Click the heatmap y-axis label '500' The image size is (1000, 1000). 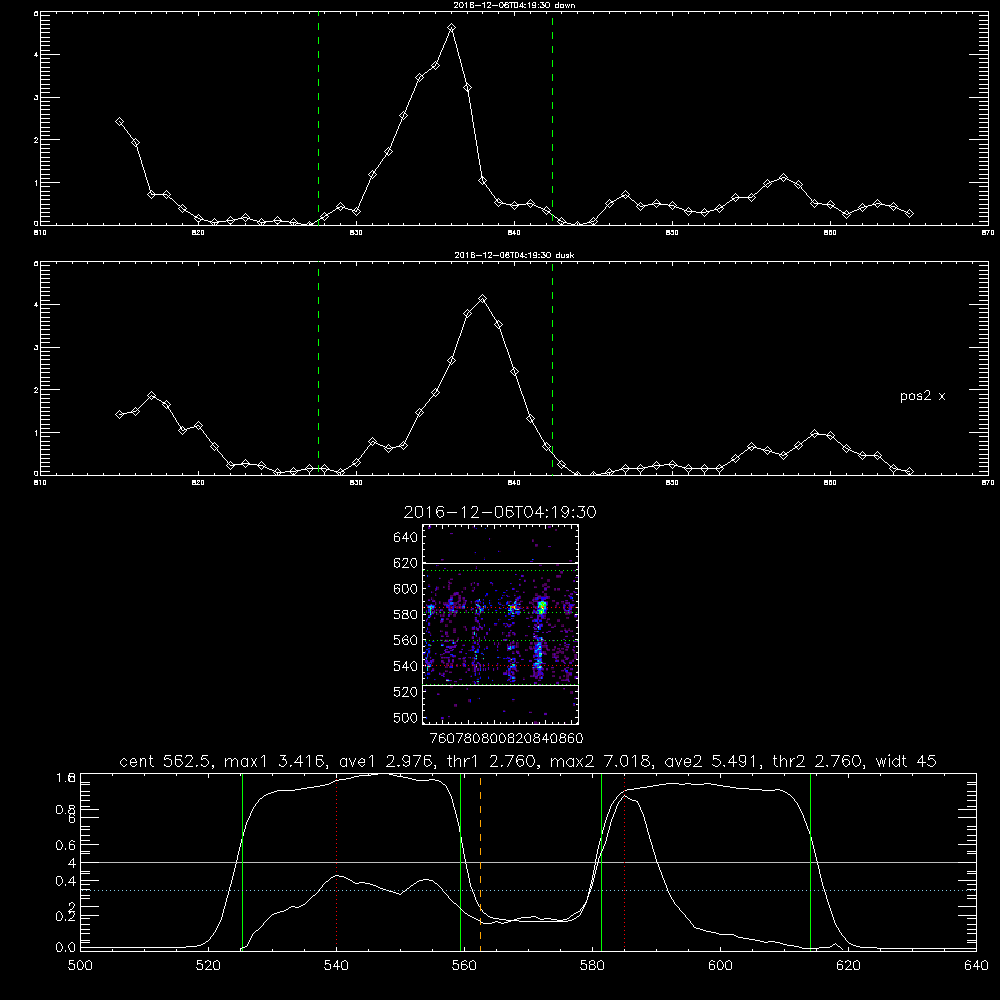tap(406, 717)
